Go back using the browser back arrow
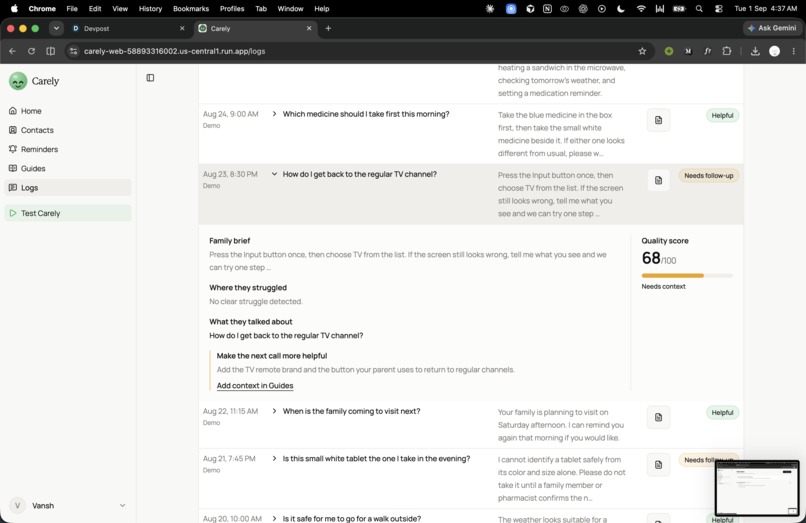This screenshot has width=806, height=523. click(x=12, y=51)
